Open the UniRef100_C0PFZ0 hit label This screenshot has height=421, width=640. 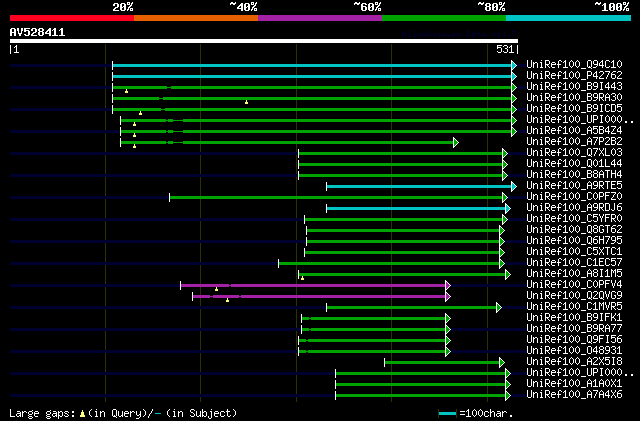574,196
